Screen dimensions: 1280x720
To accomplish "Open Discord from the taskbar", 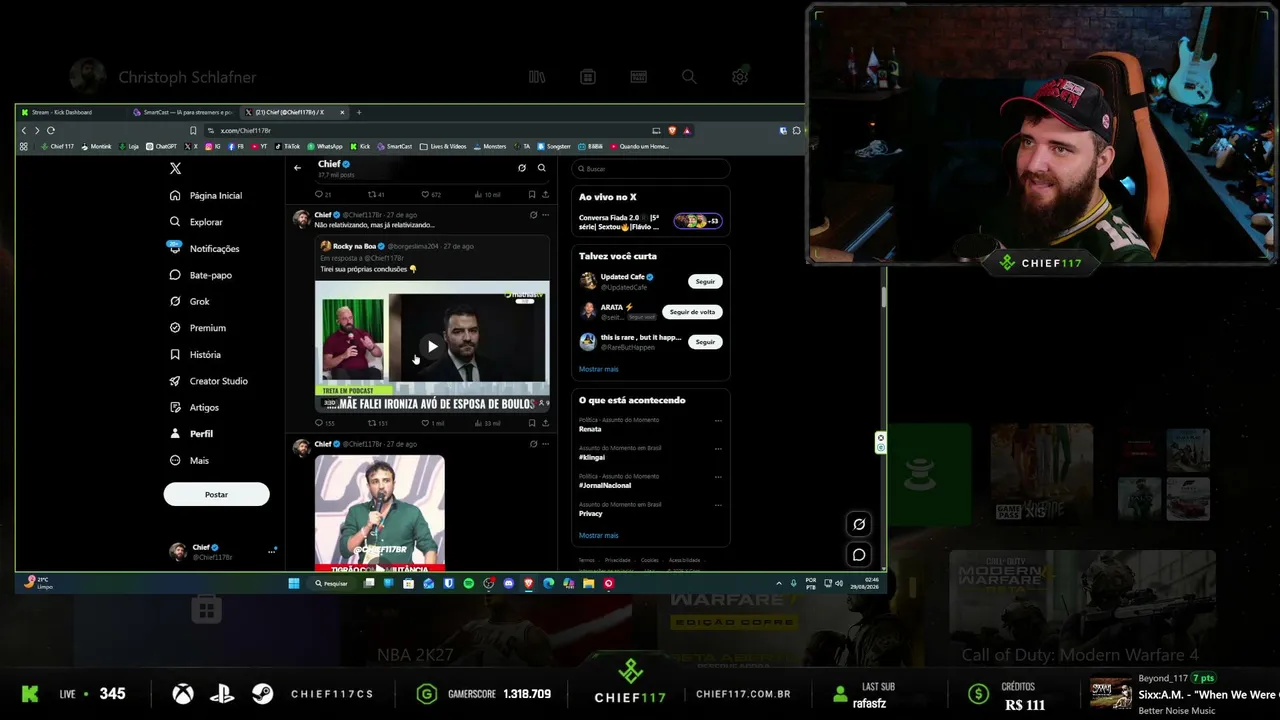I will 509,583.
